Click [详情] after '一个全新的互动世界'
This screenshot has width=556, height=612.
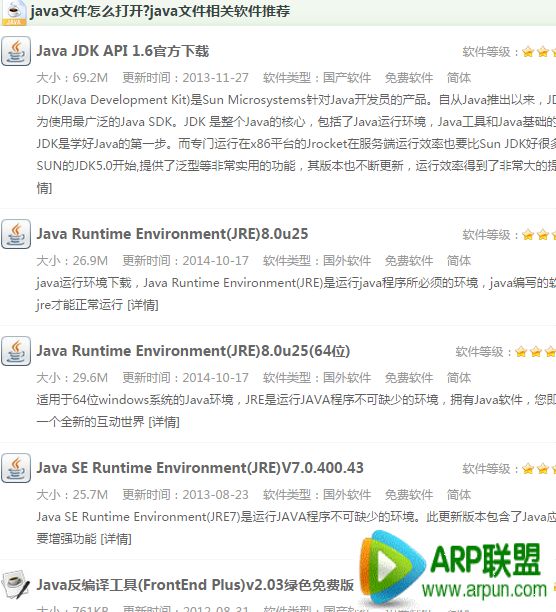point(164,422)
